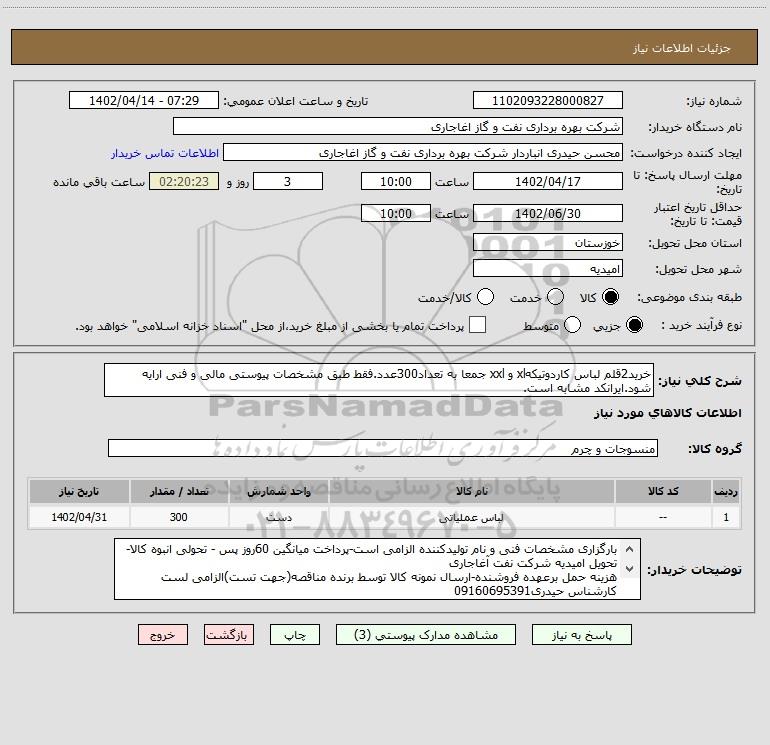770x745 pixels.
Task: Click the response deadline date 1402/04/17
Action: [548, 181]
